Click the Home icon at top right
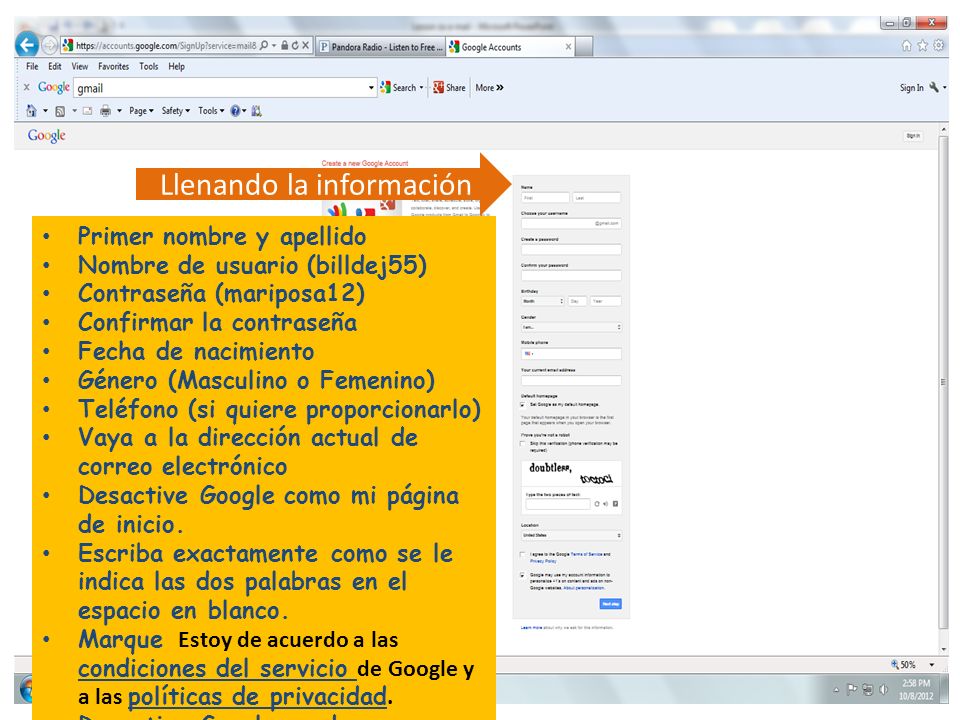The image size is (960, 720). point(907,46)
